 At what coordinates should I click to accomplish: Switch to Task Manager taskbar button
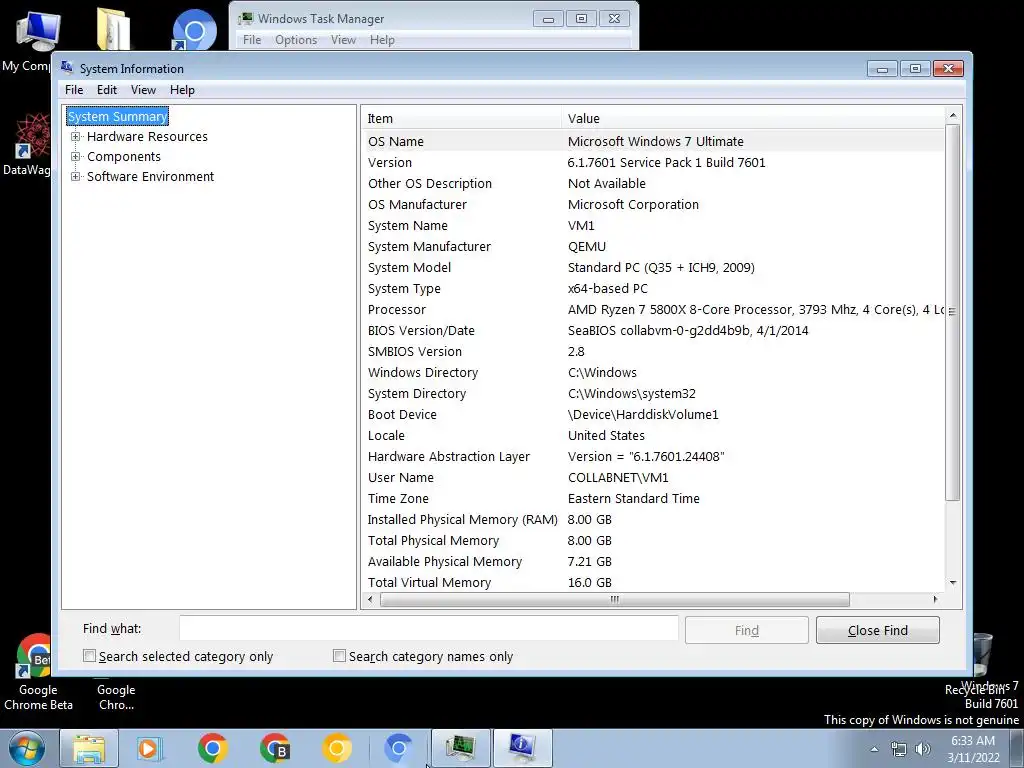(x=461, y=748)
